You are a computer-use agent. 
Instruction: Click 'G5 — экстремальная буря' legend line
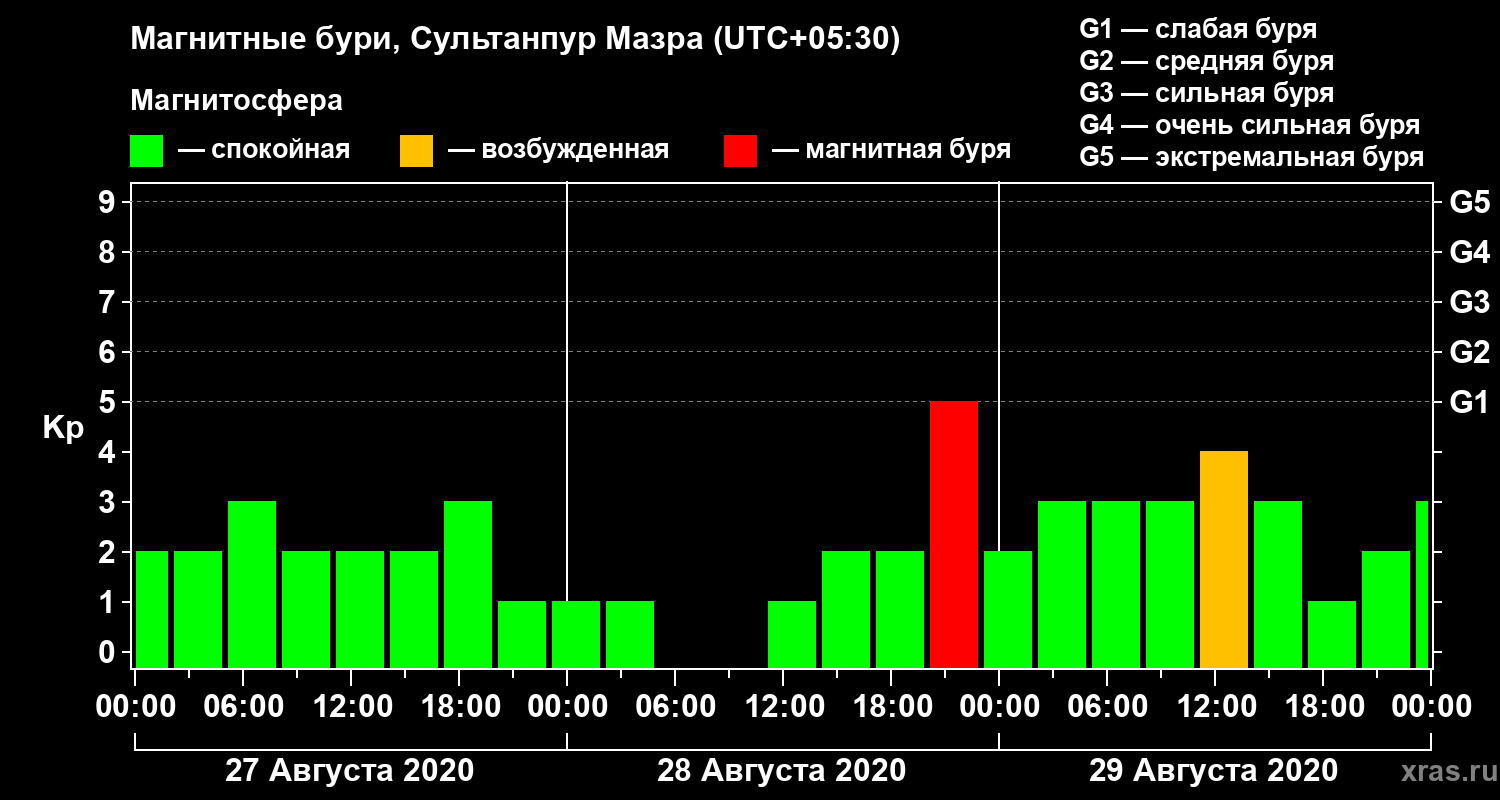[1252, 158]
